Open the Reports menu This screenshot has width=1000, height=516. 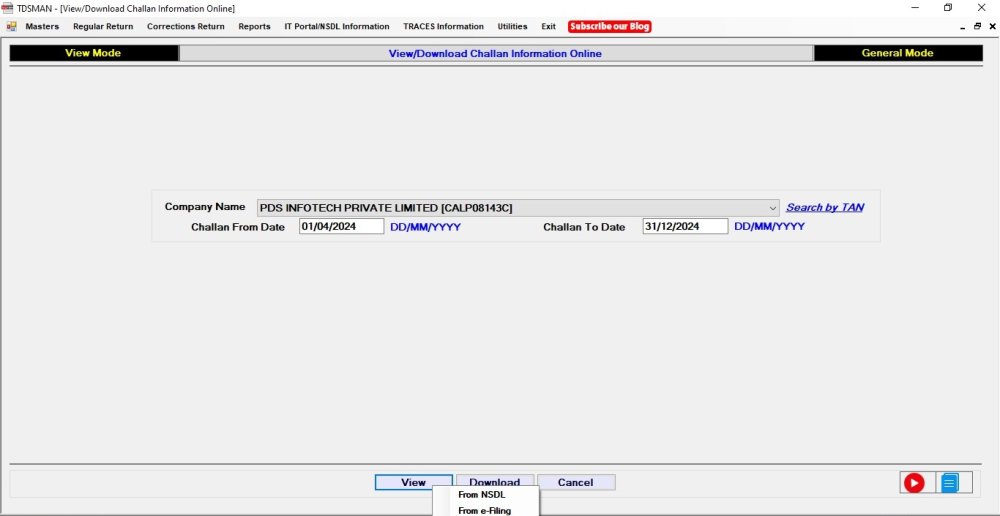(x=254, y=26)
